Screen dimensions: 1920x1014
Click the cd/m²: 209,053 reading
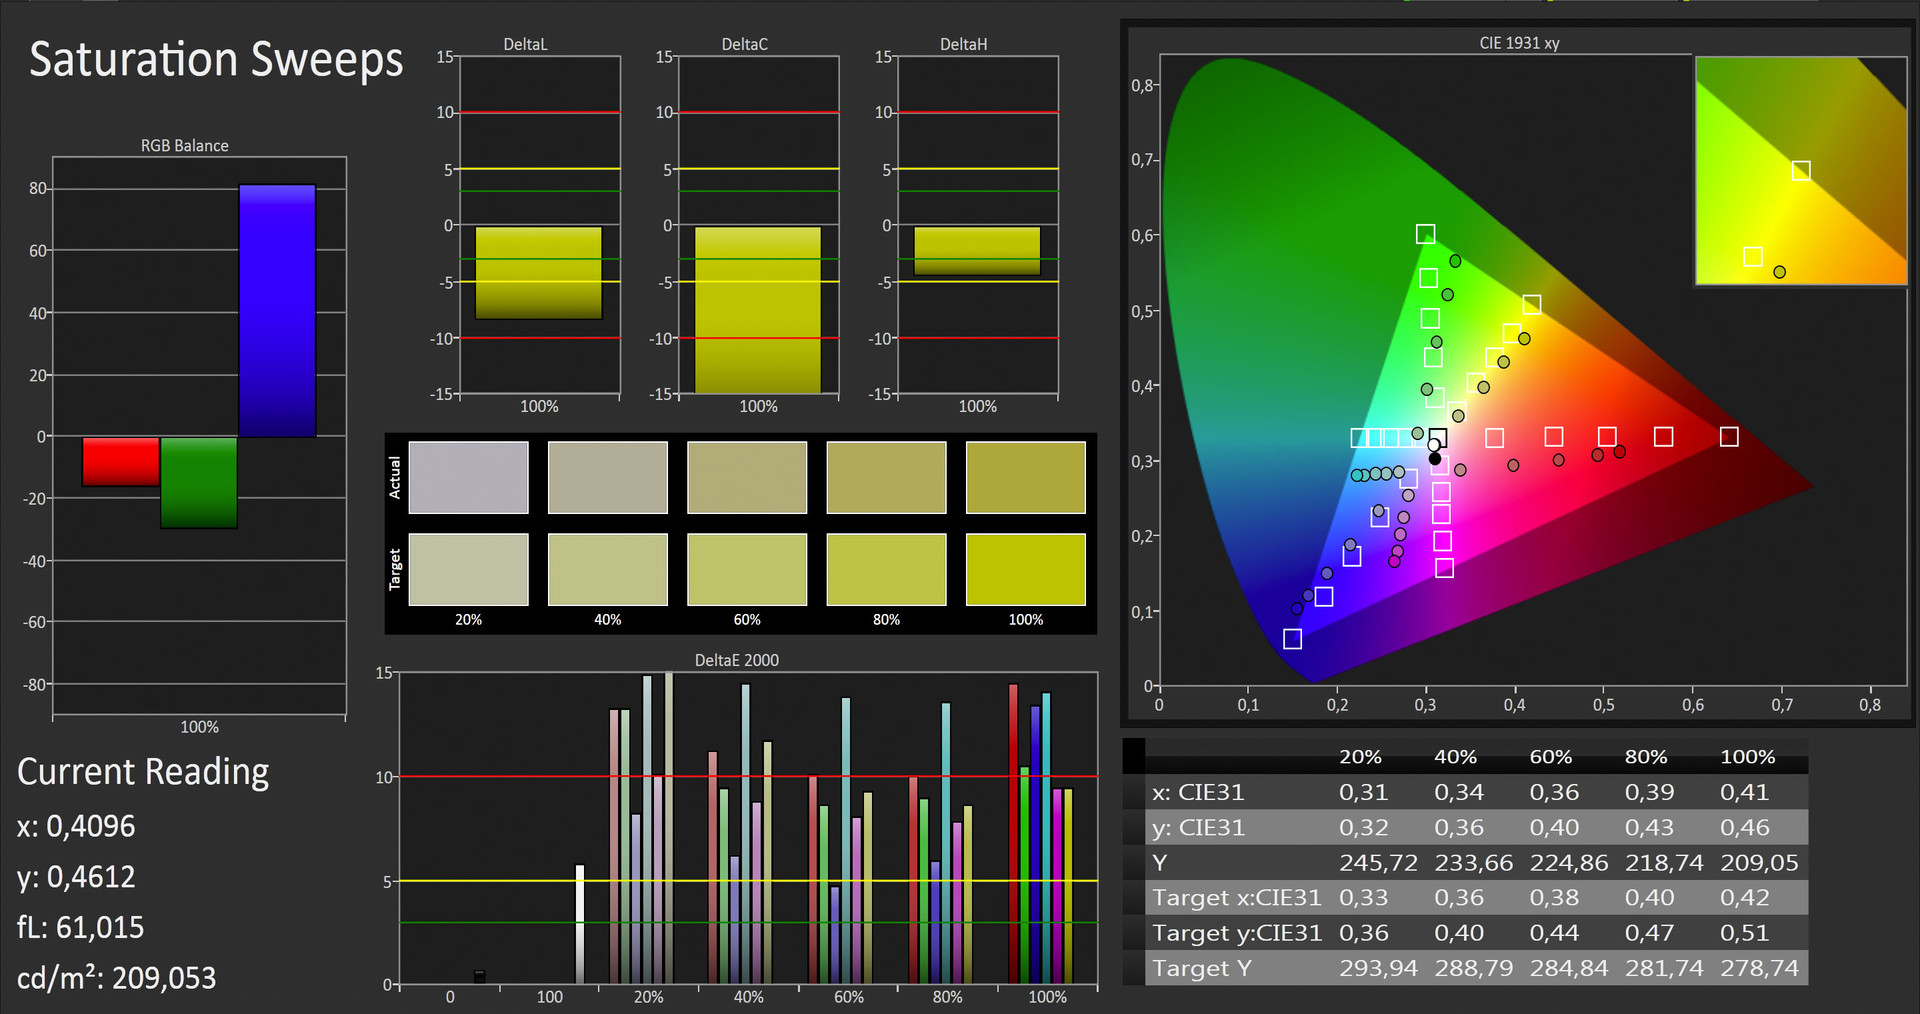point(116,977)
